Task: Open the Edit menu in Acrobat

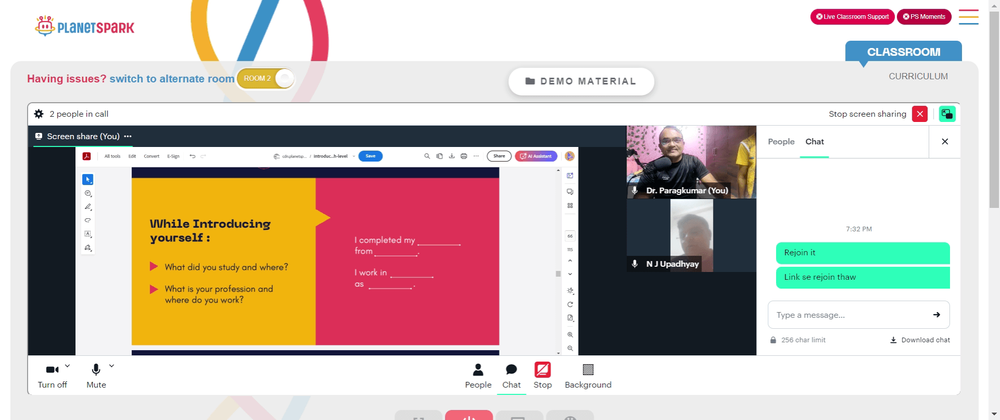Action: [132, 156]
